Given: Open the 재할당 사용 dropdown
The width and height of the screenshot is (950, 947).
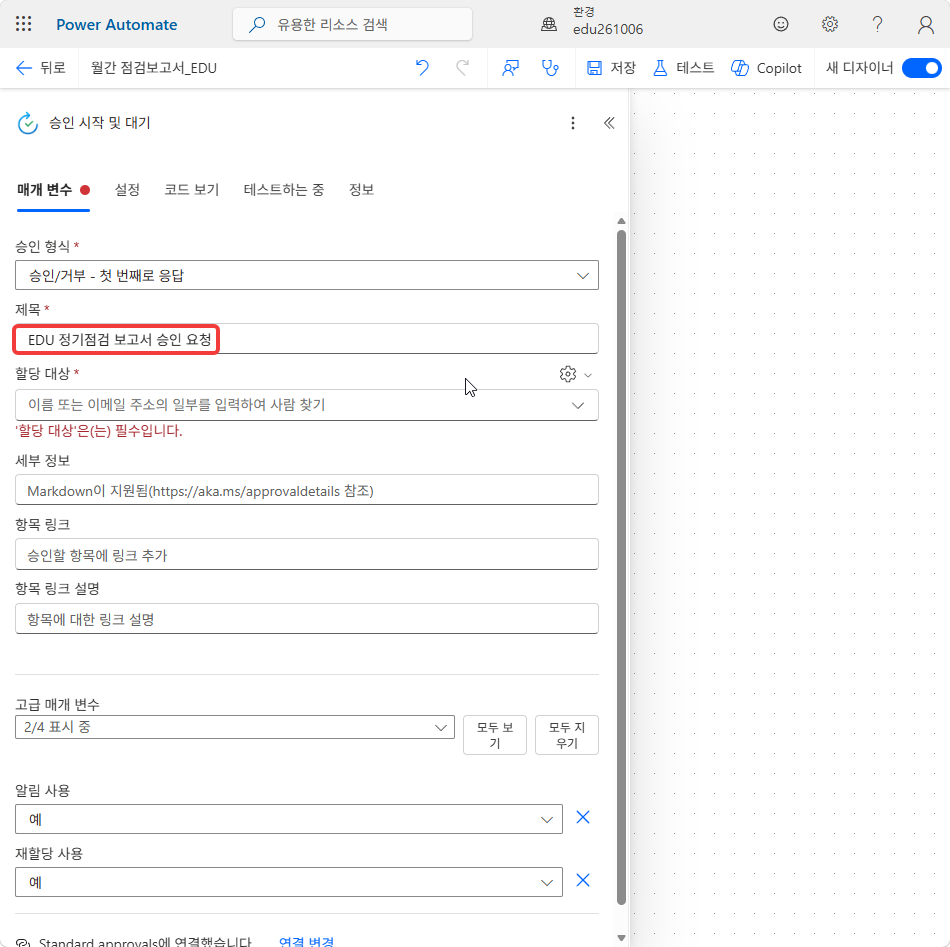Looking at the screenshot, I should (288, 882).
